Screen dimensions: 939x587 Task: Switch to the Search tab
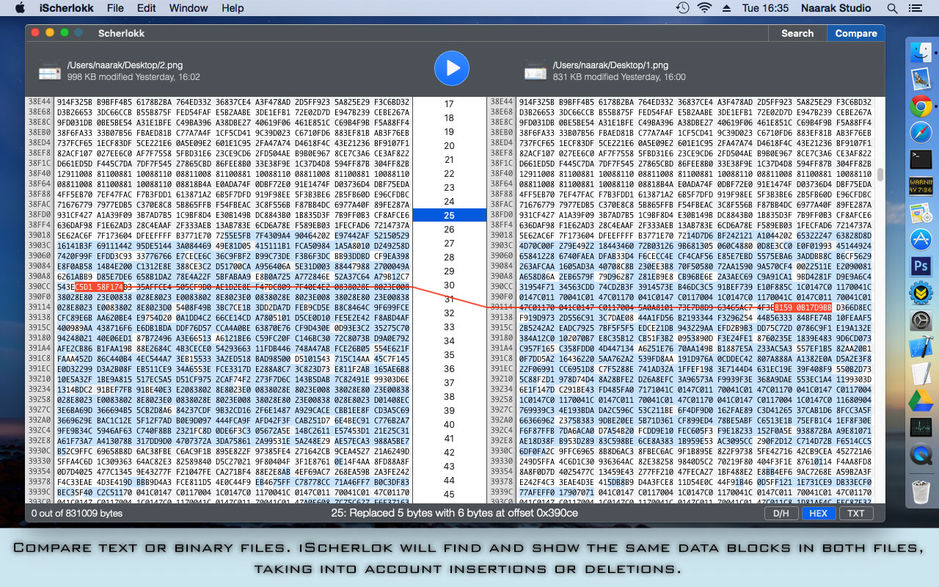click(797, 33)
